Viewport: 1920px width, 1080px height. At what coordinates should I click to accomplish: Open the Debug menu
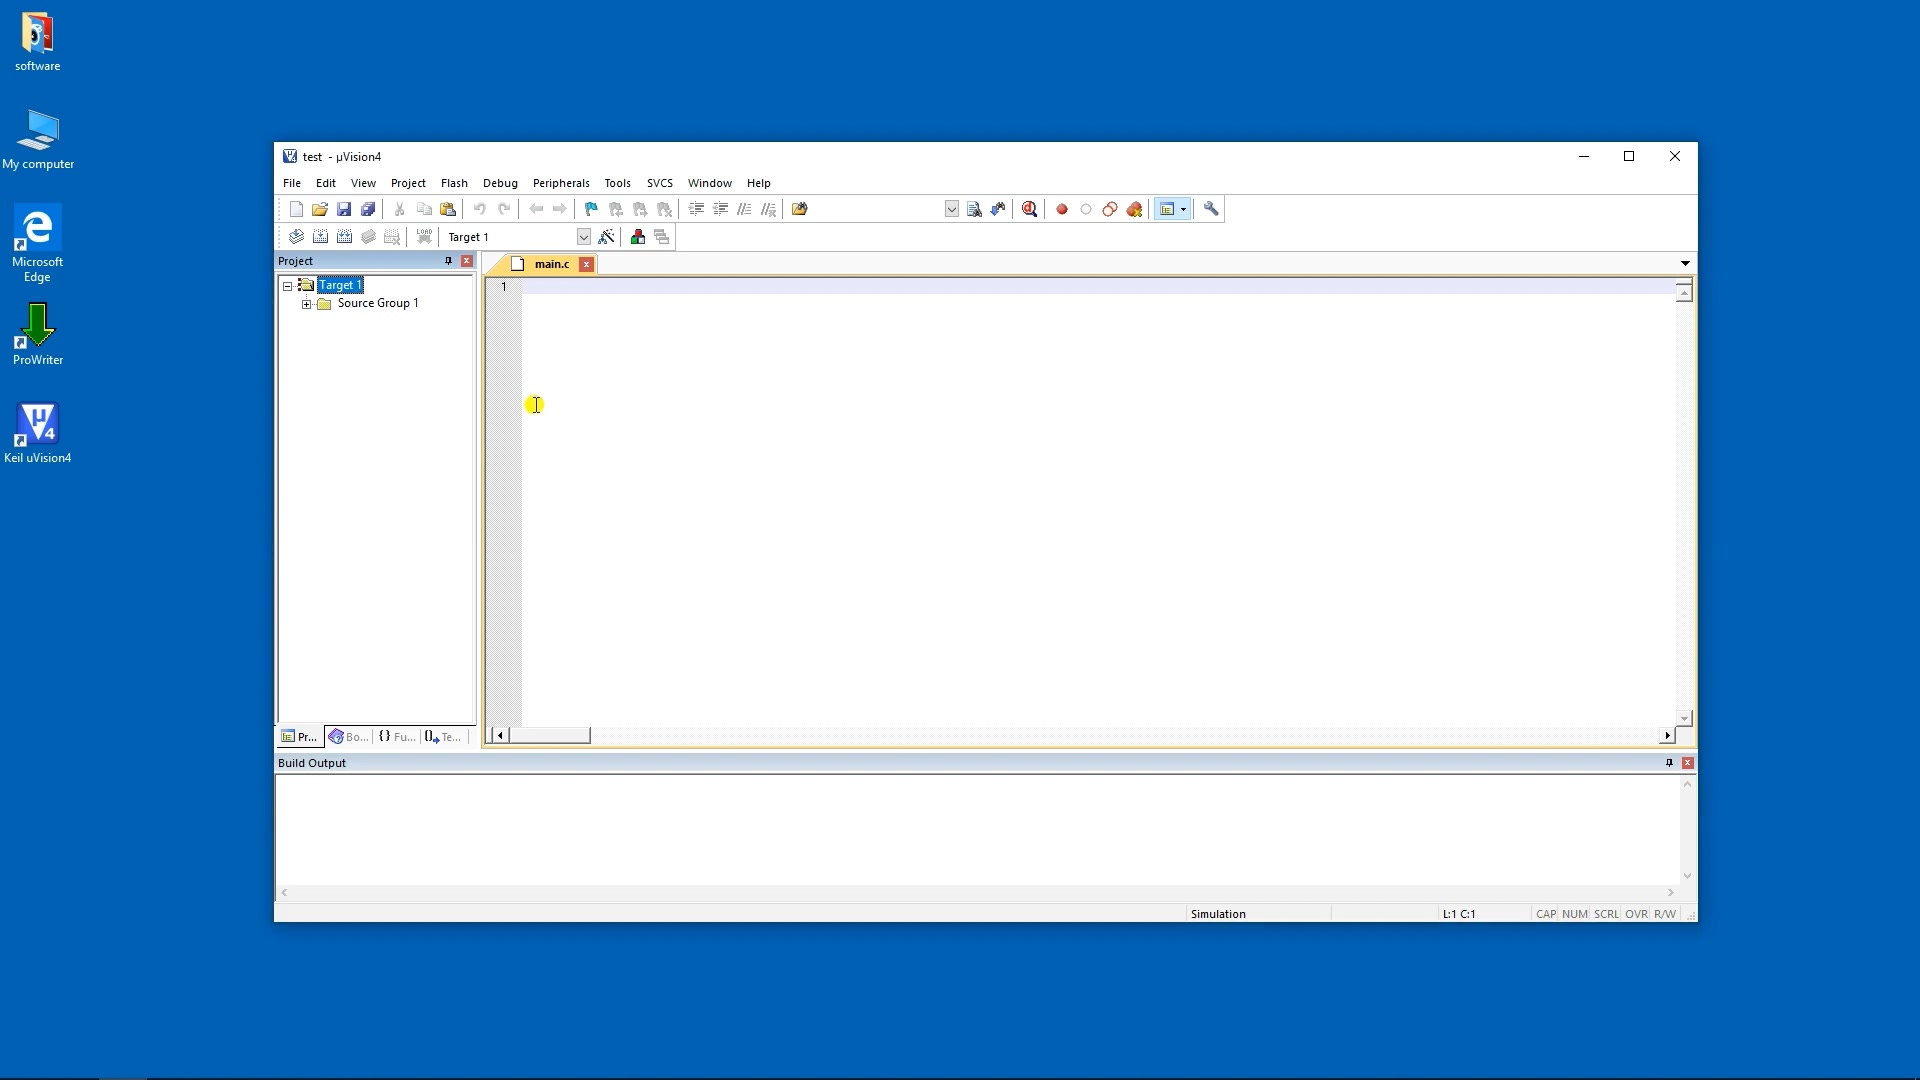500,183
